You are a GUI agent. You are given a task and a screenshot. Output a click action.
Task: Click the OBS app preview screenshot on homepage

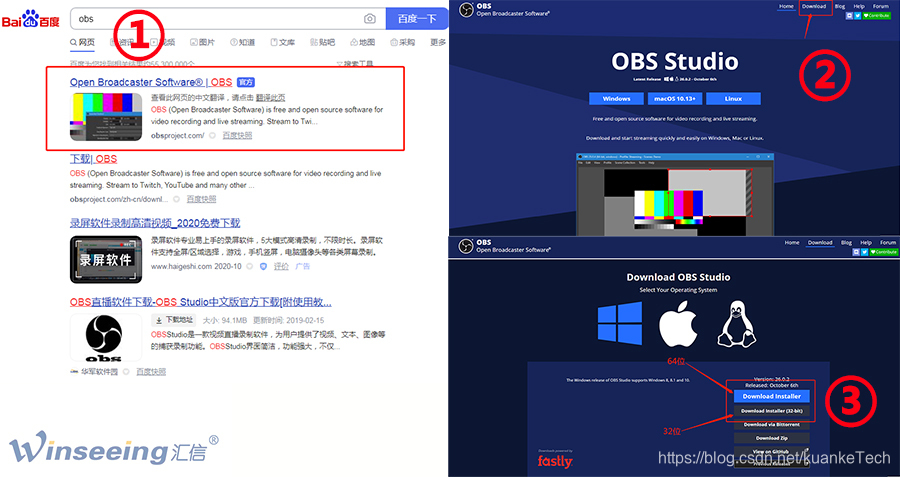click(x=674, y=195)
